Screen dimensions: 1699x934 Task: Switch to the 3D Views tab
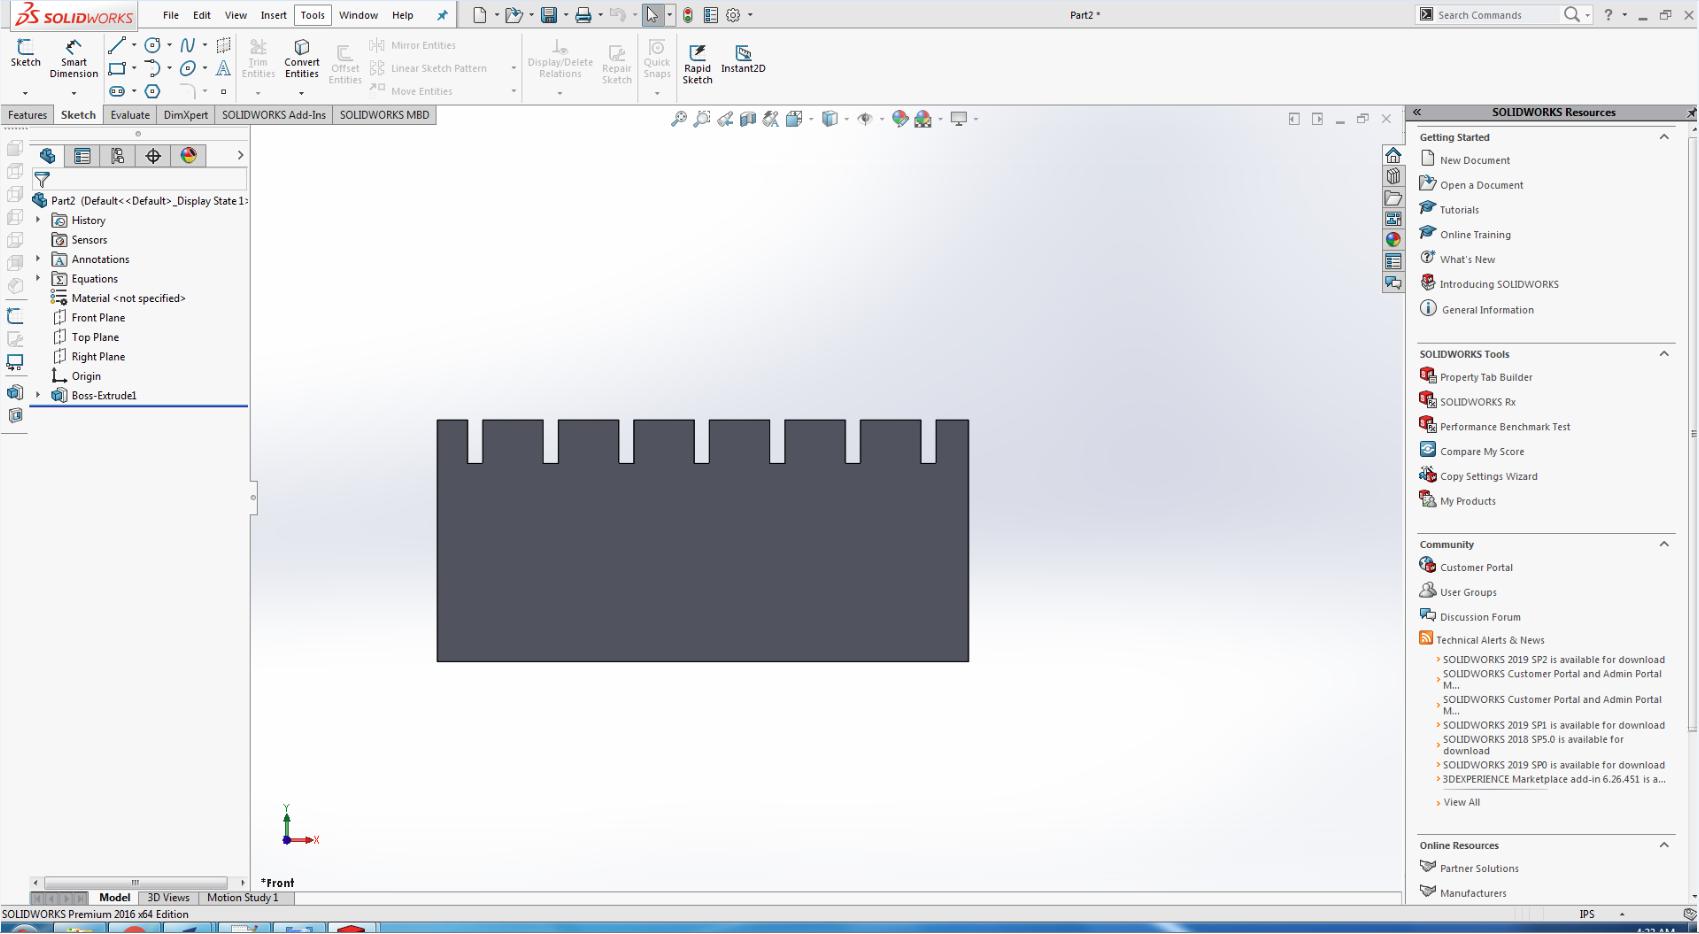click(x=168, y=898)
